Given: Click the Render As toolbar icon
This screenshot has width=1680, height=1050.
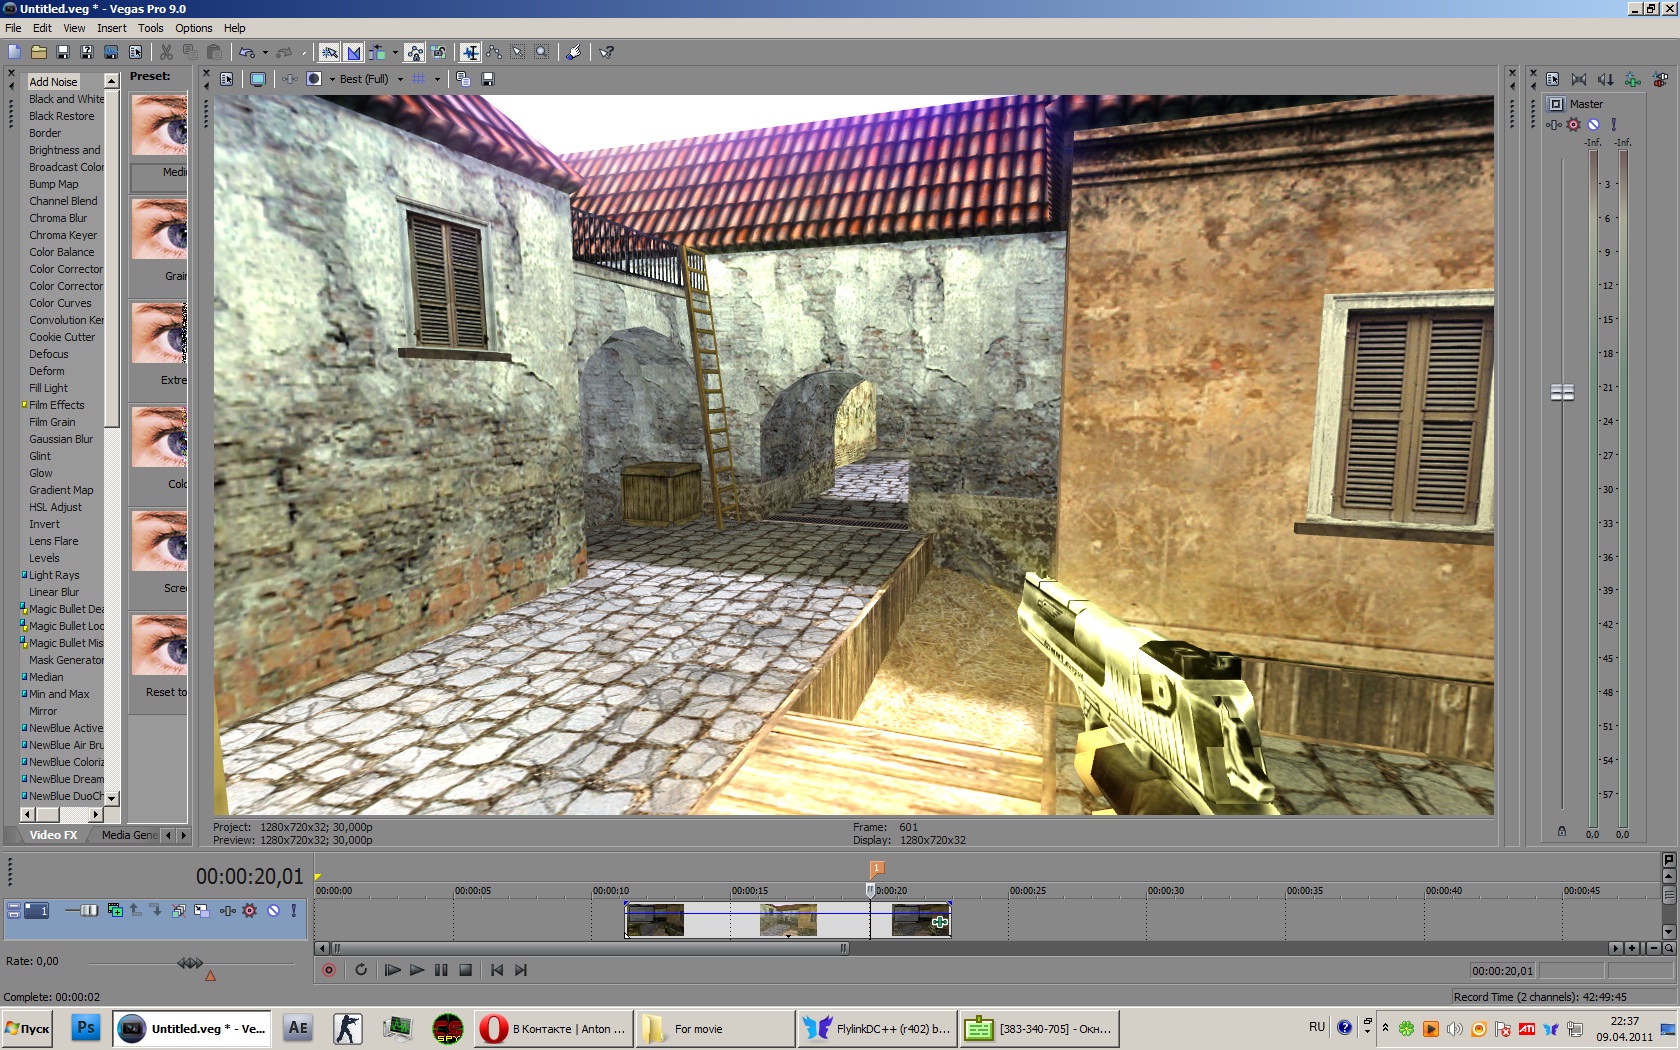Looking at the screenshot, I should [x=111, y=52].
